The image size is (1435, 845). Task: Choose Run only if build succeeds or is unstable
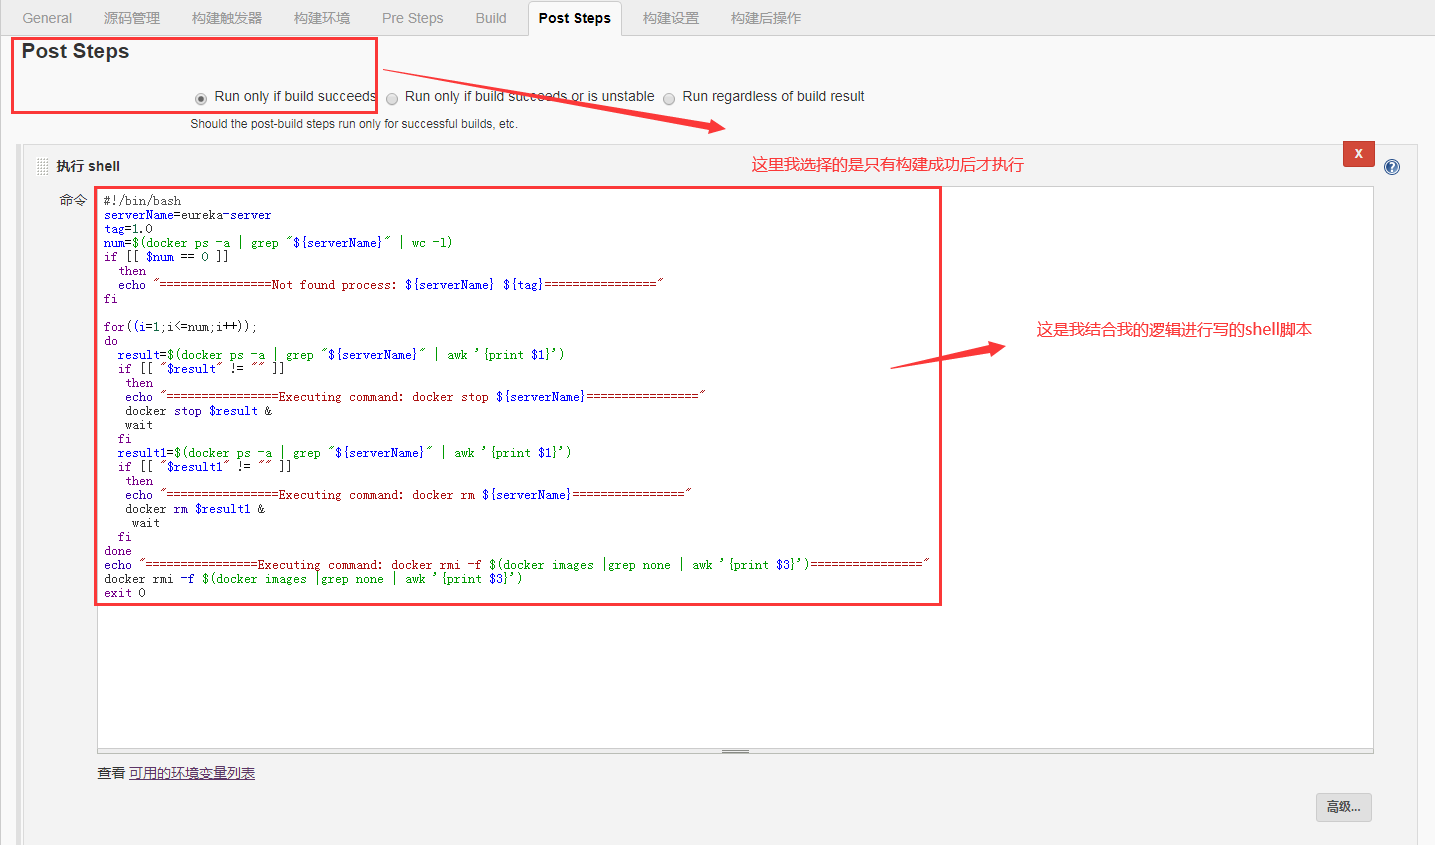pos(392,98)
